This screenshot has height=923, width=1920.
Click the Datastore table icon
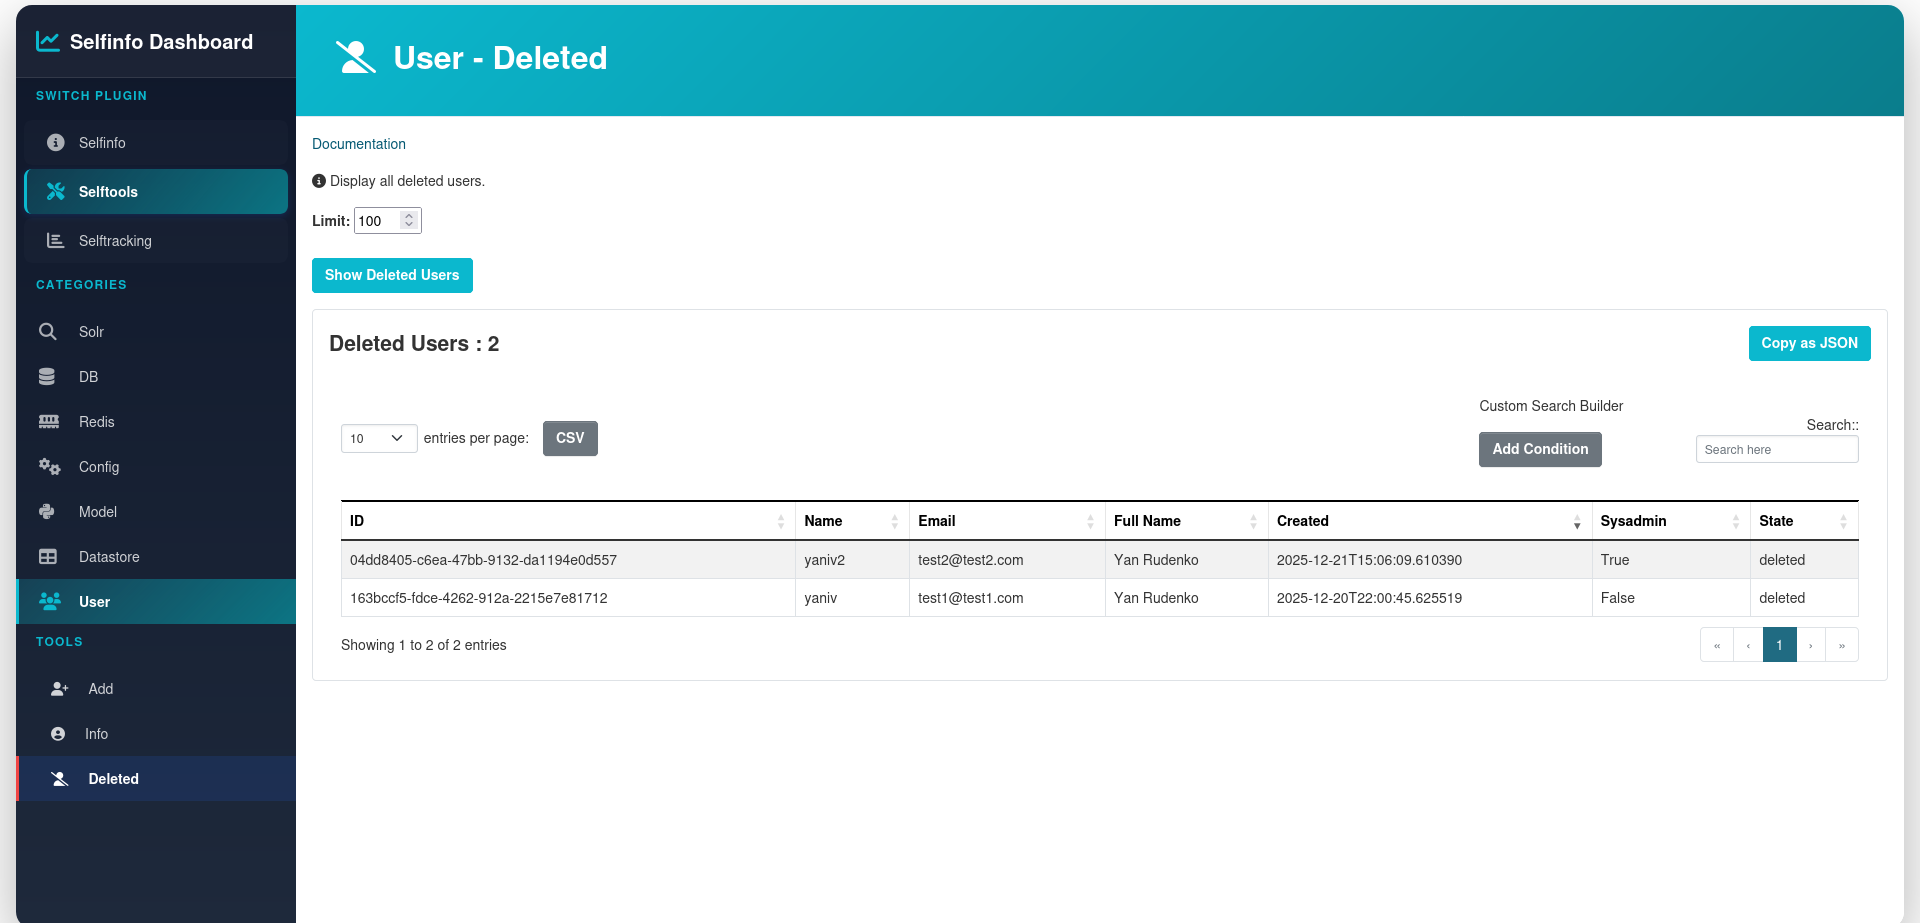click(x=48, y=557)
